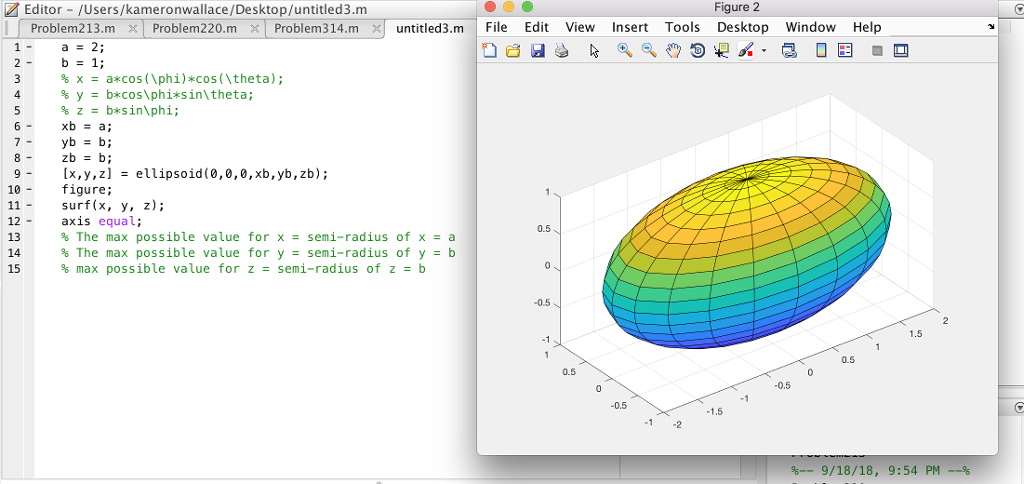Toggle the Insert Colorbar button

821,50
